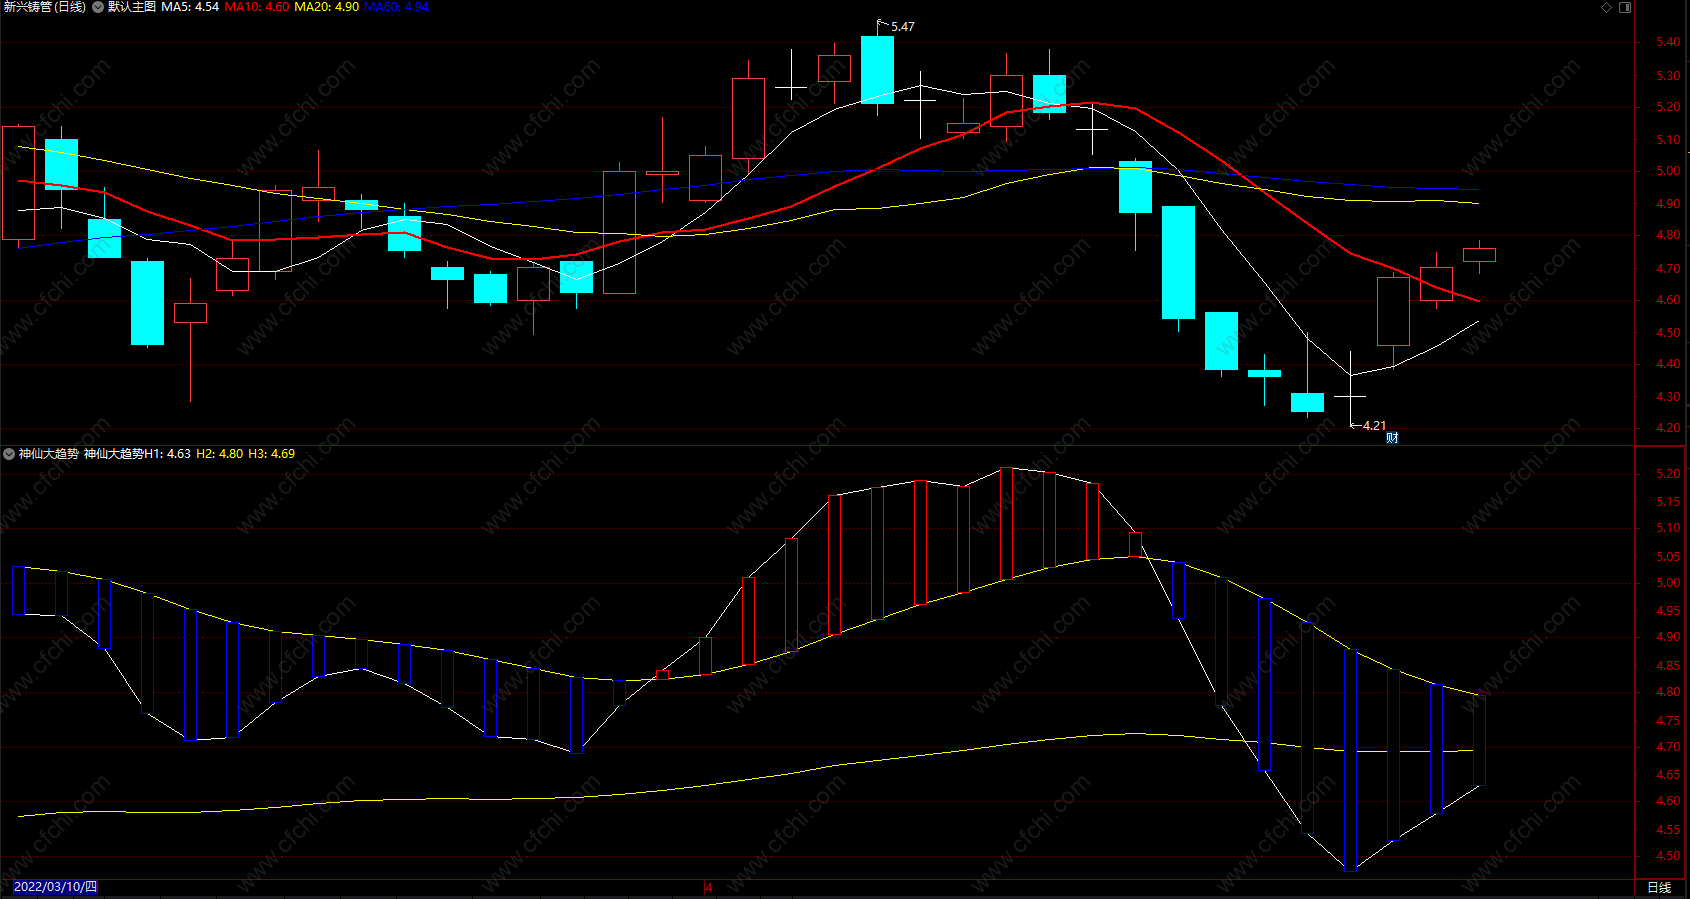
Task: Click the tall cyan candlestick at 5.47 high
Action: (877, 69)
